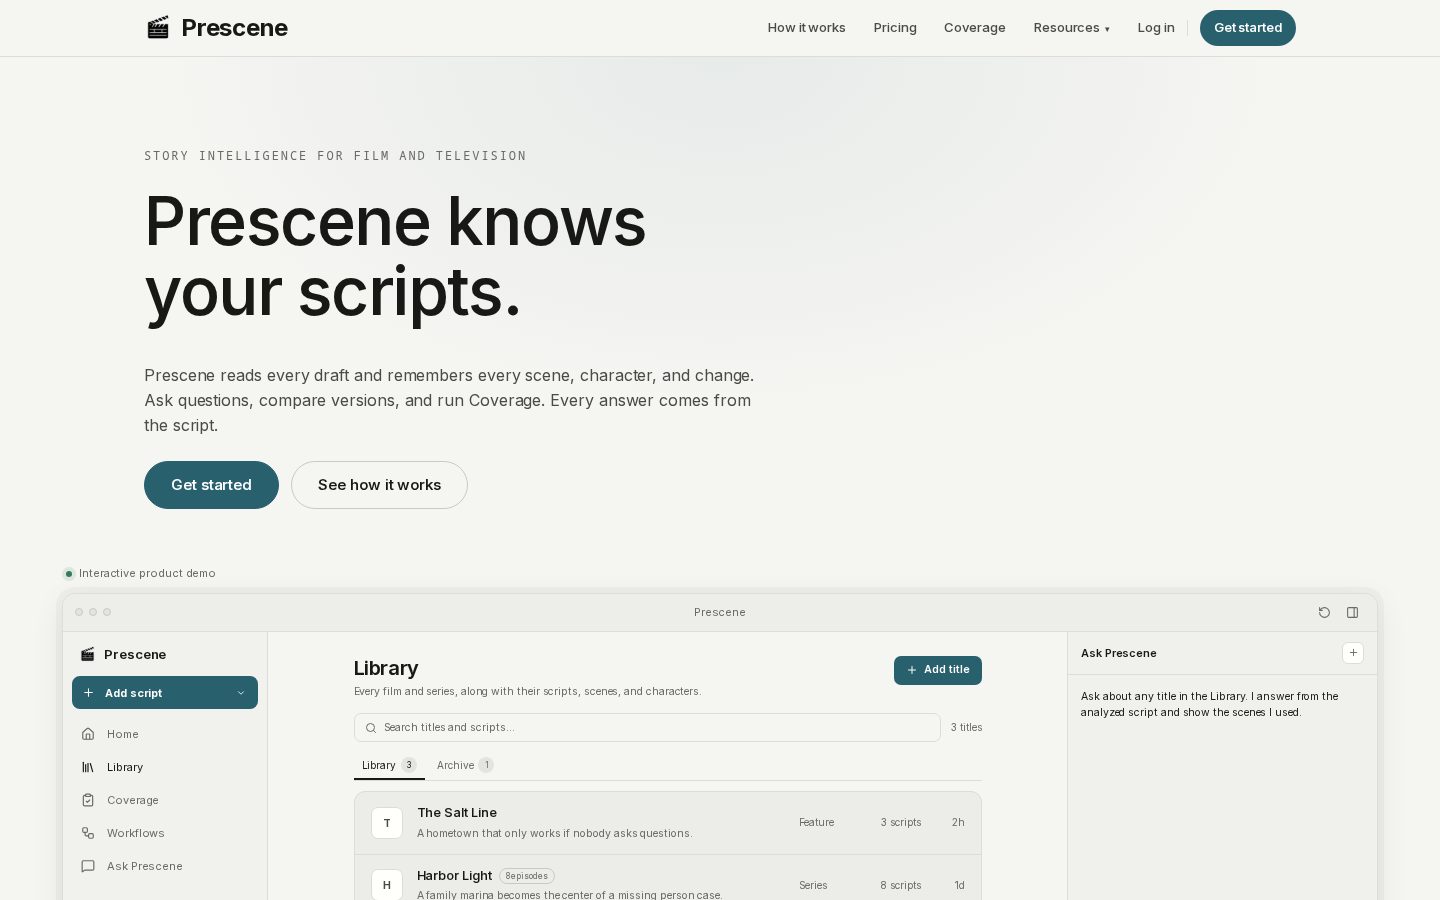Click the demo sidebar Prescene clapperboard icon

tap(88, 654)
